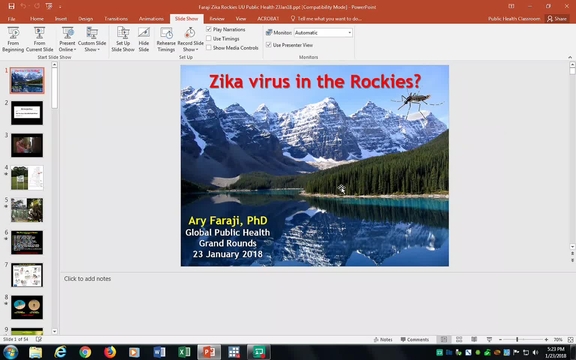Adjust the zoom slider handle
576x360 pixels.
click(x=517, y=340)
